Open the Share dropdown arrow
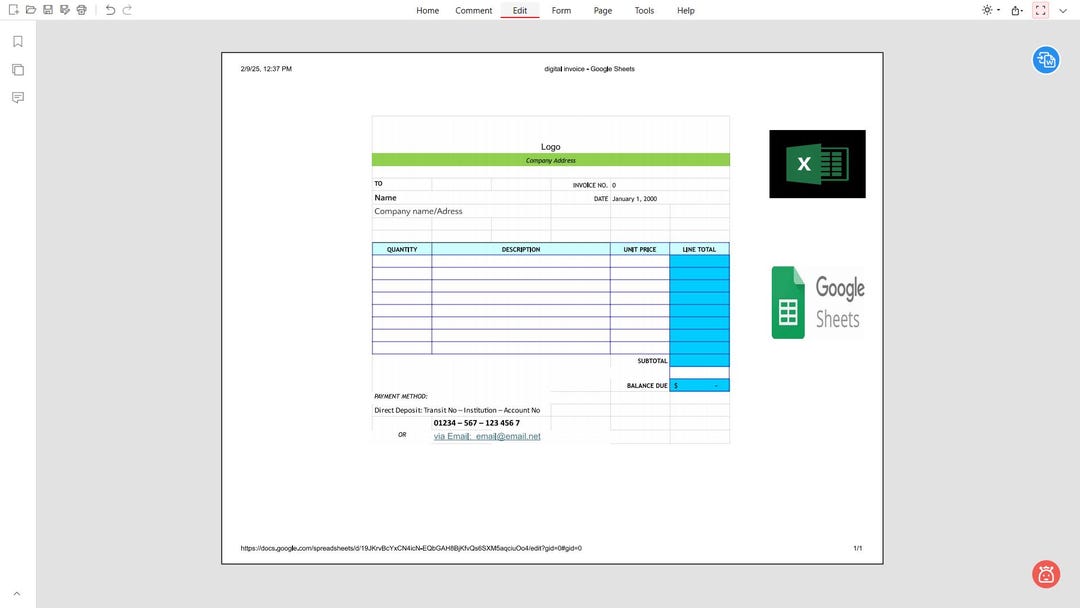 tap(1021, 10)
